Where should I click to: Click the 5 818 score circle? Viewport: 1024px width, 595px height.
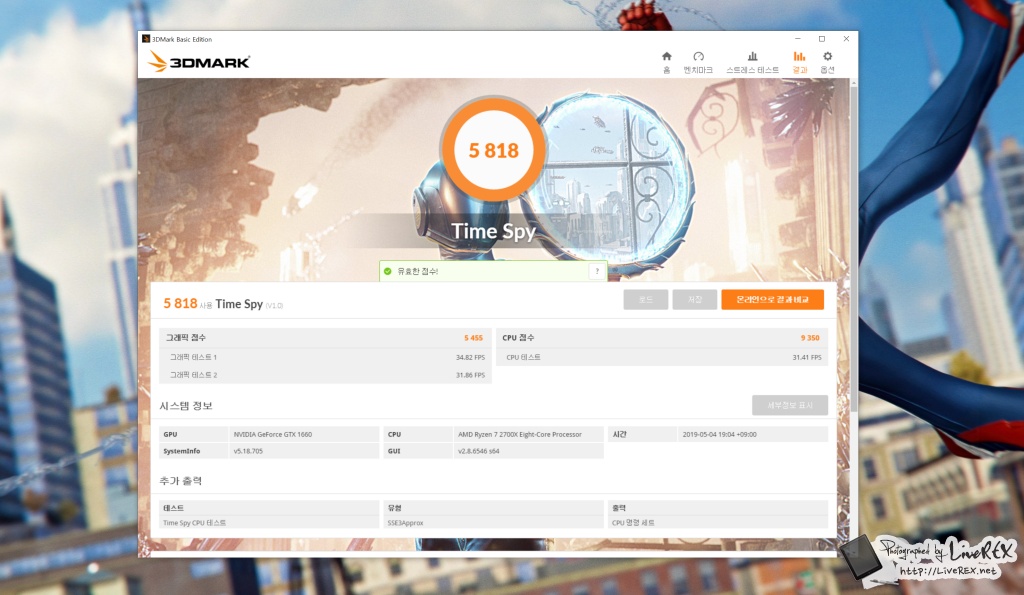tap(493, 150)
